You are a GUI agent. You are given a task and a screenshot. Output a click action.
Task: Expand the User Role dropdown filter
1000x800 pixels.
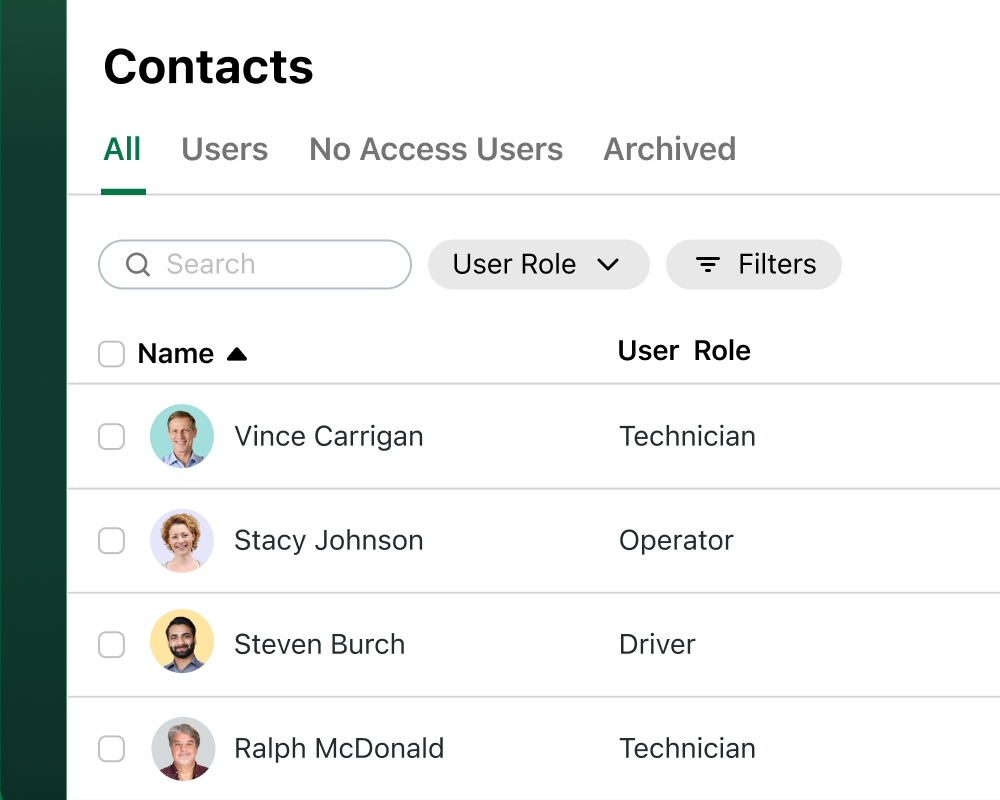pos(539,264)
